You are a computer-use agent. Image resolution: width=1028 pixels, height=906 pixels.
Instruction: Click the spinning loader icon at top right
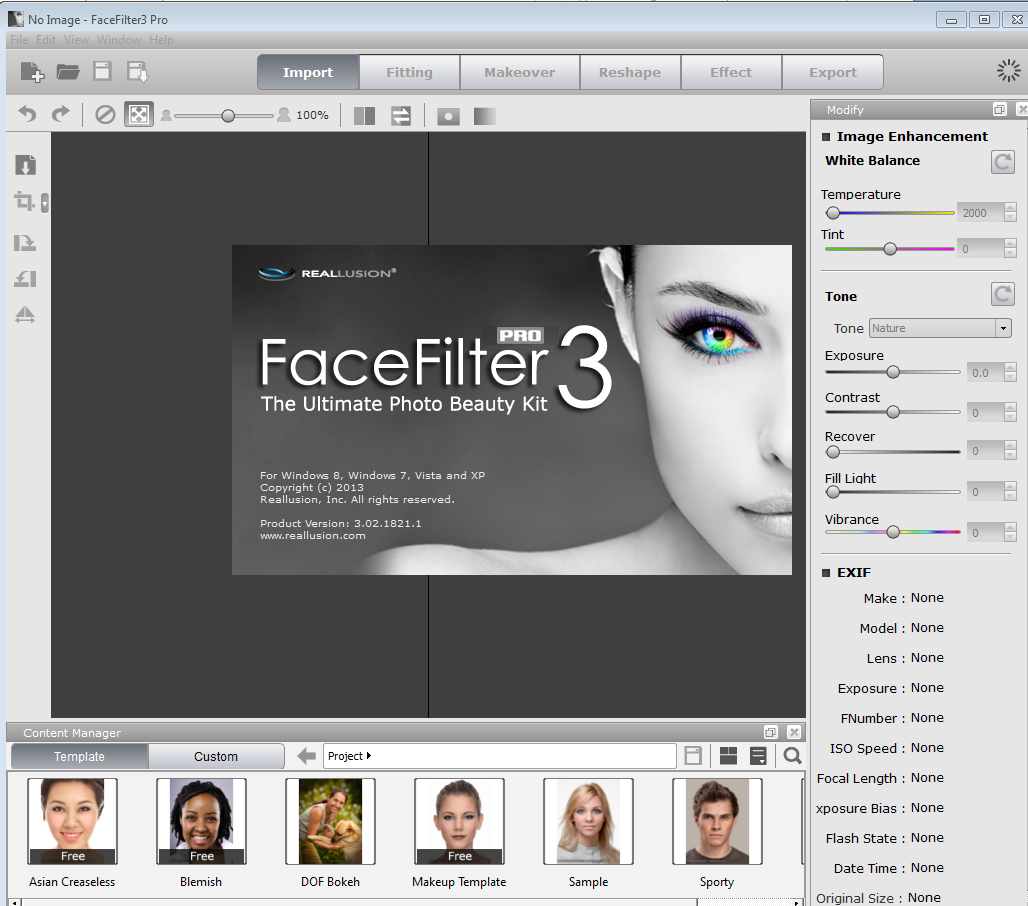pos(1008,71)
